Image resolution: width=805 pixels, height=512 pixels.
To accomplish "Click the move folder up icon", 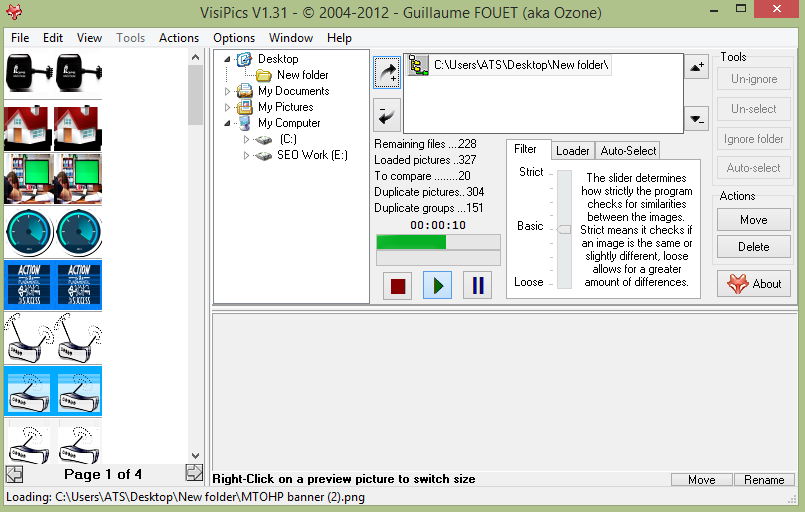I will pos(697,67).
